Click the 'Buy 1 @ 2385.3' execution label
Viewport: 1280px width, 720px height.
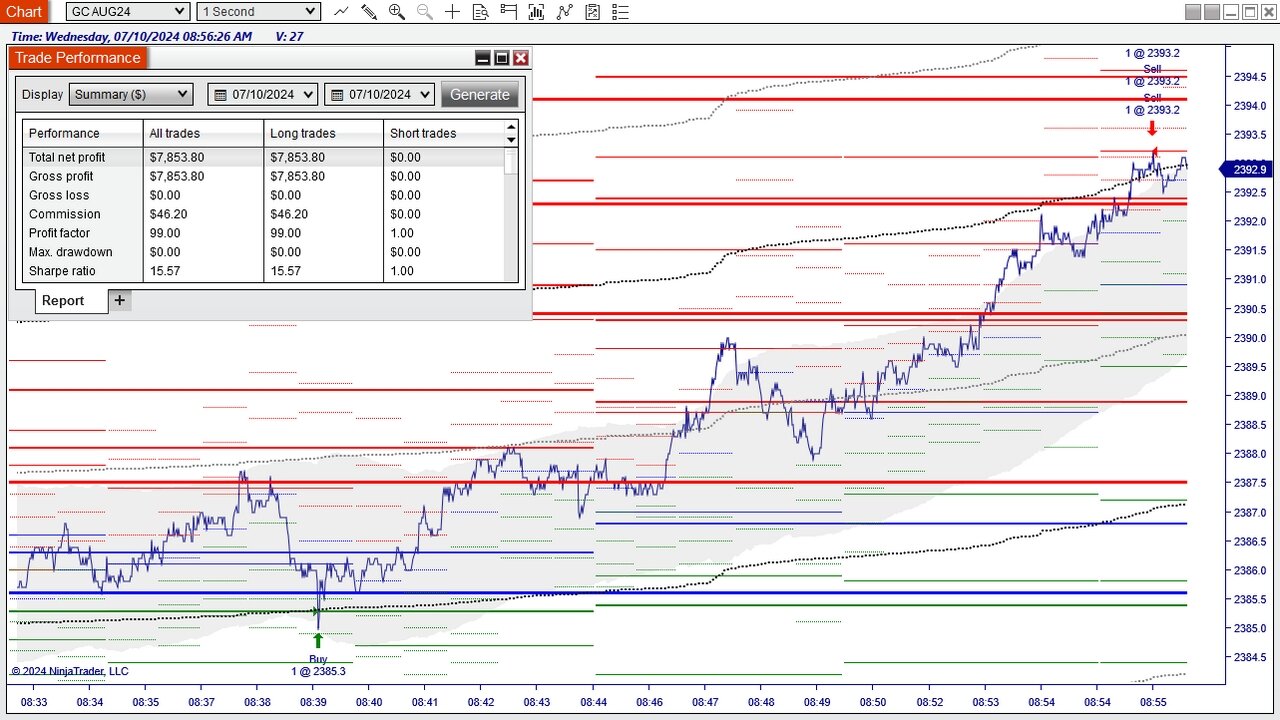tap(318, 665)
